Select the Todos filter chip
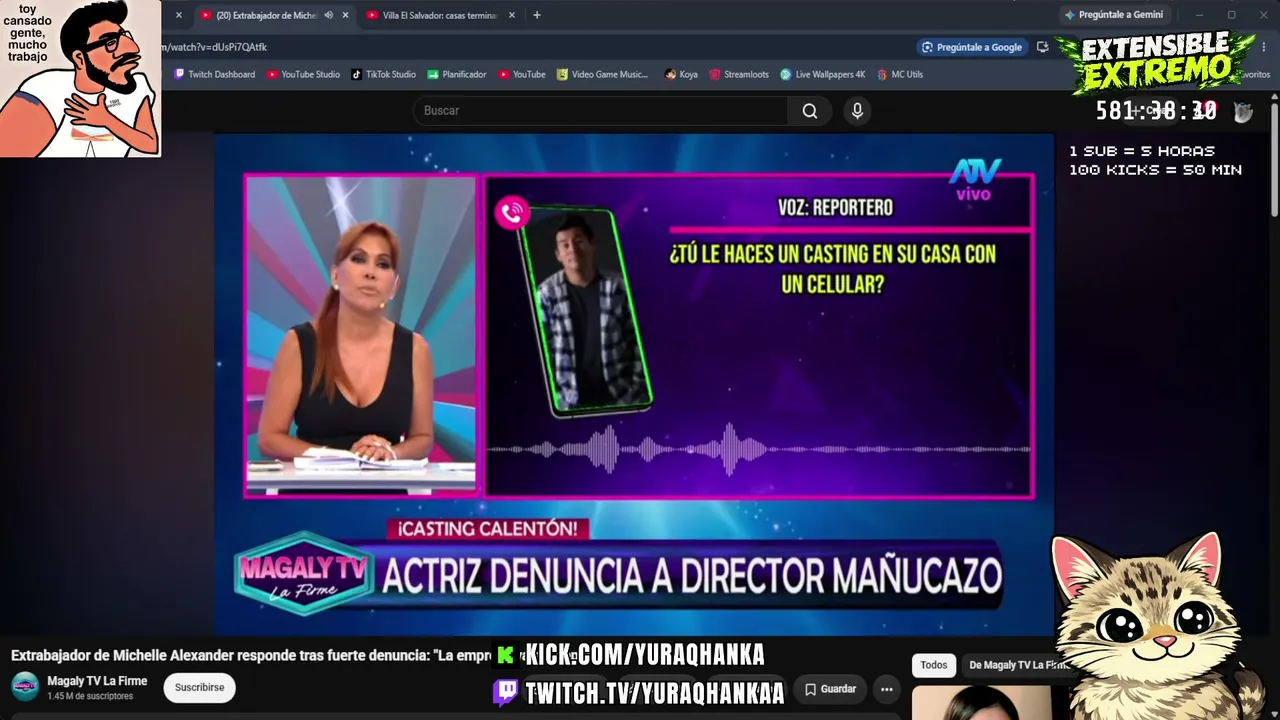This screenshot has width=1280, height=720. [x=934, y=665]
